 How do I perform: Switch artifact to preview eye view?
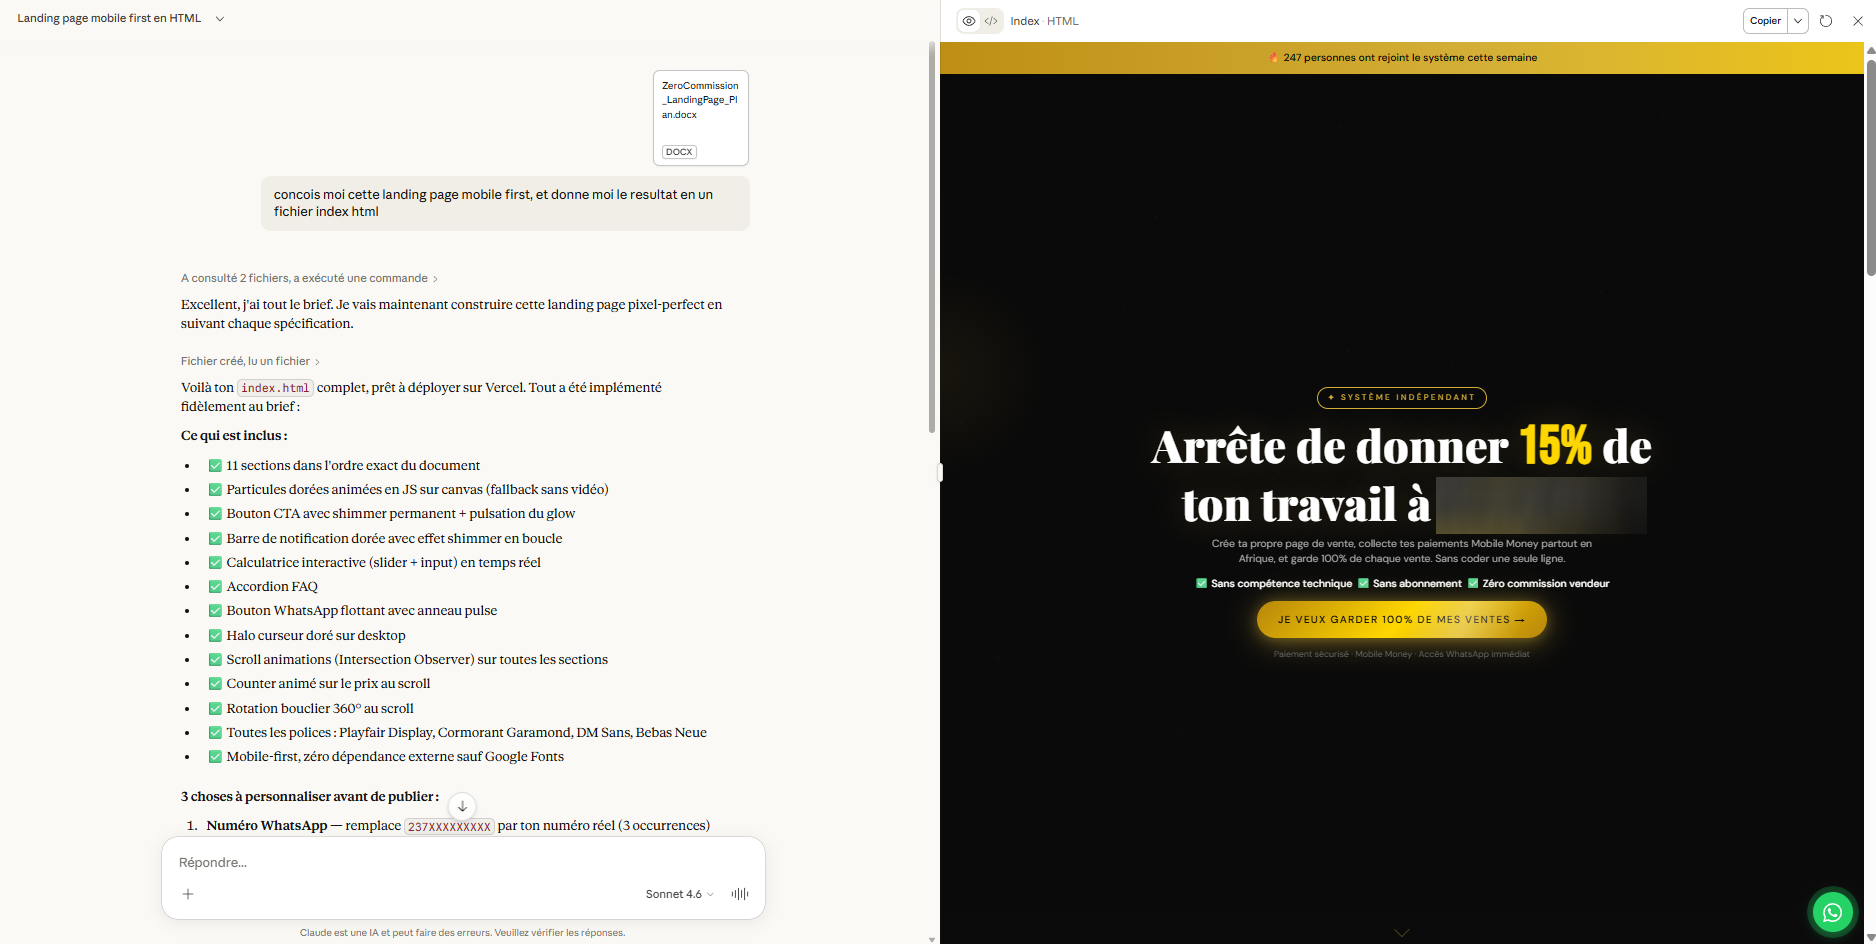pos(969,21)
